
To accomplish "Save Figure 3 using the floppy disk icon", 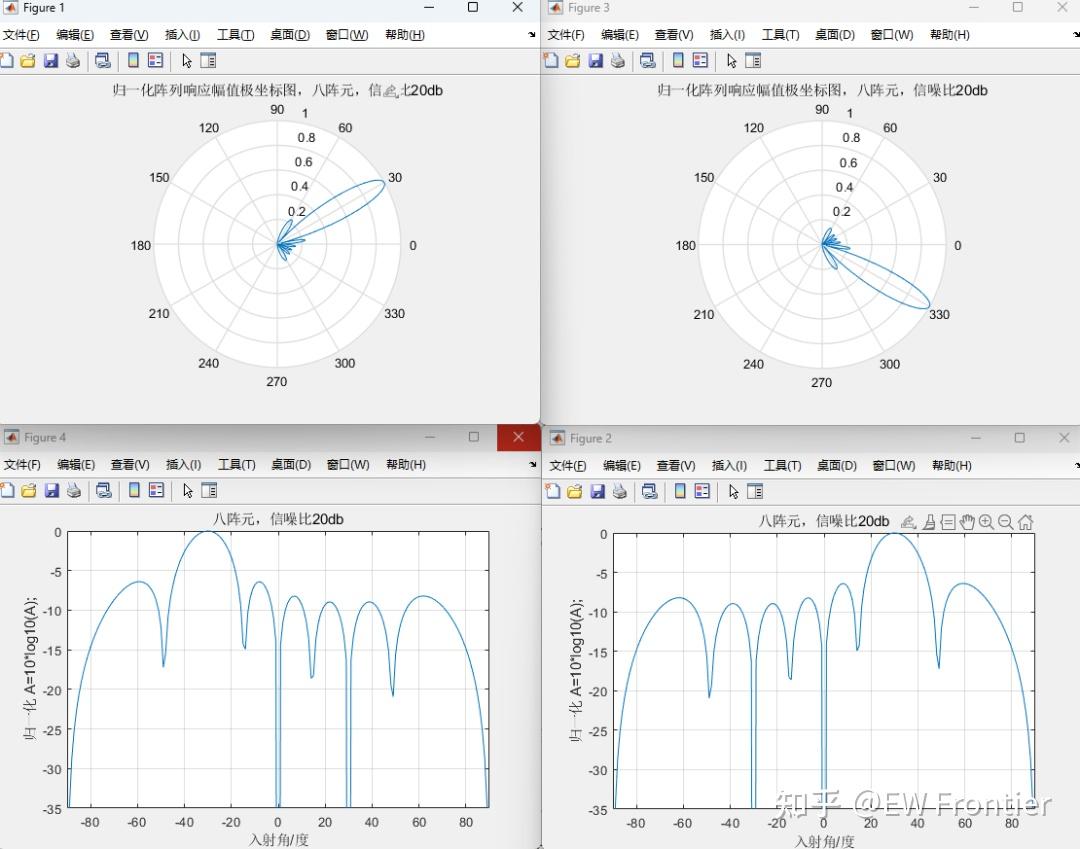I will 596,61.
